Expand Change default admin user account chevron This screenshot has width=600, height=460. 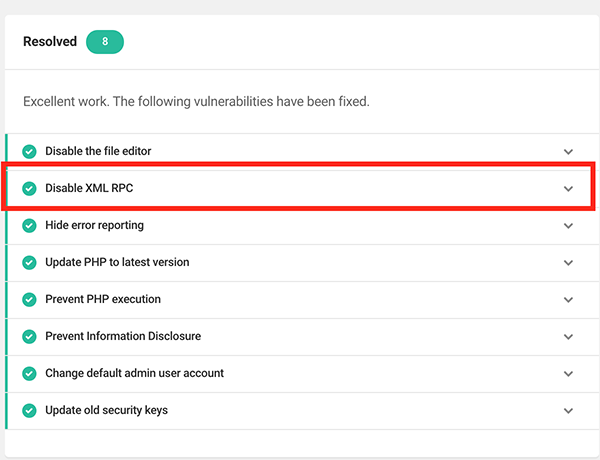point(568,374)
